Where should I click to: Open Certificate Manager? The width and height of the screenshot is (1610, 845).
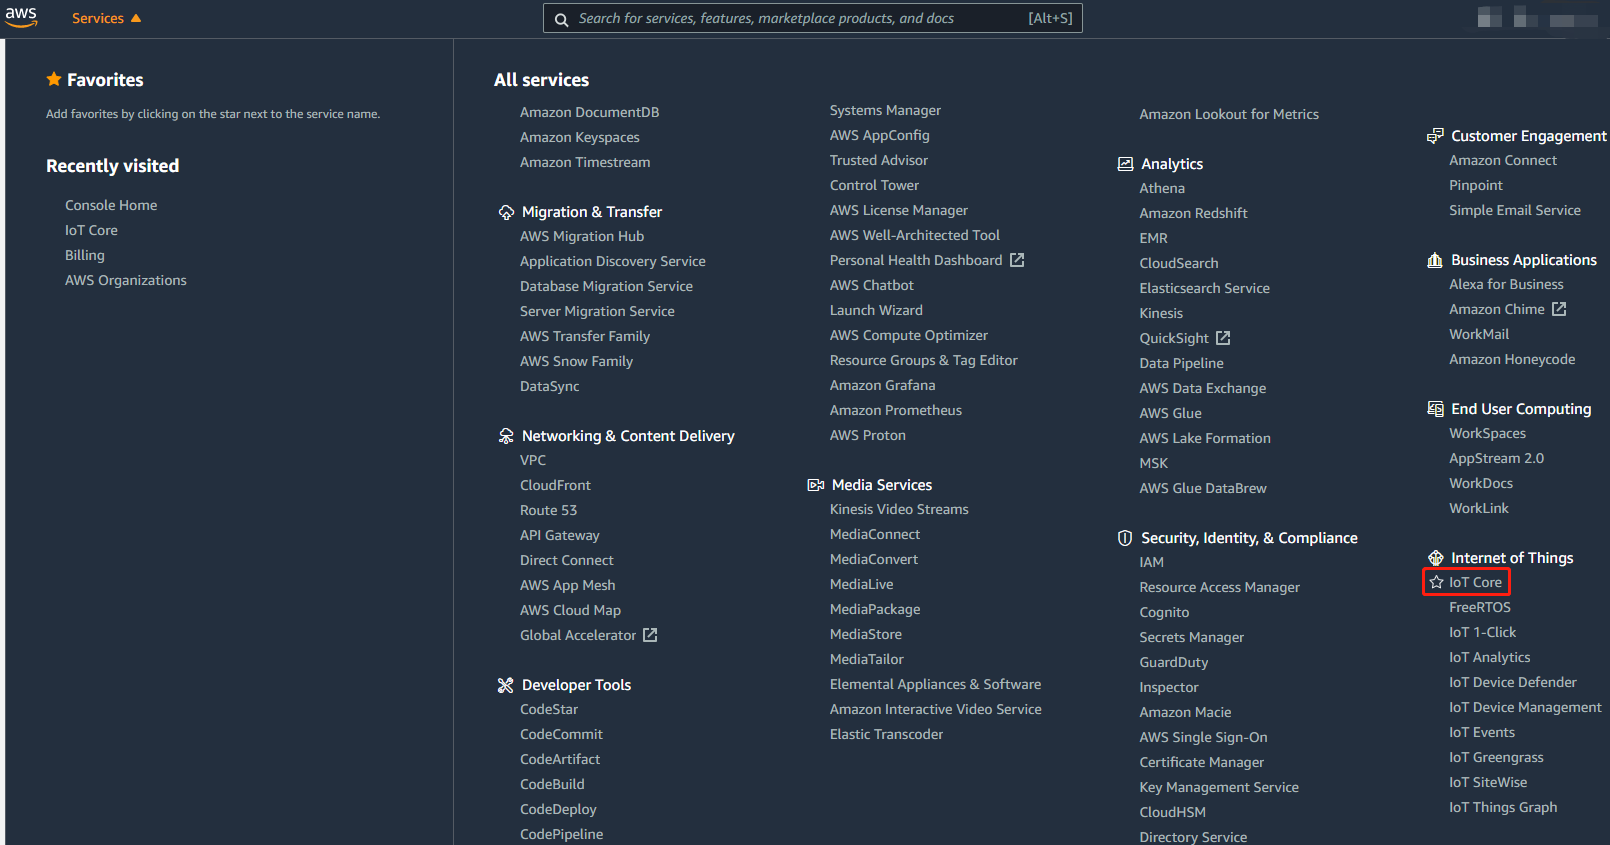(1202, 762)
